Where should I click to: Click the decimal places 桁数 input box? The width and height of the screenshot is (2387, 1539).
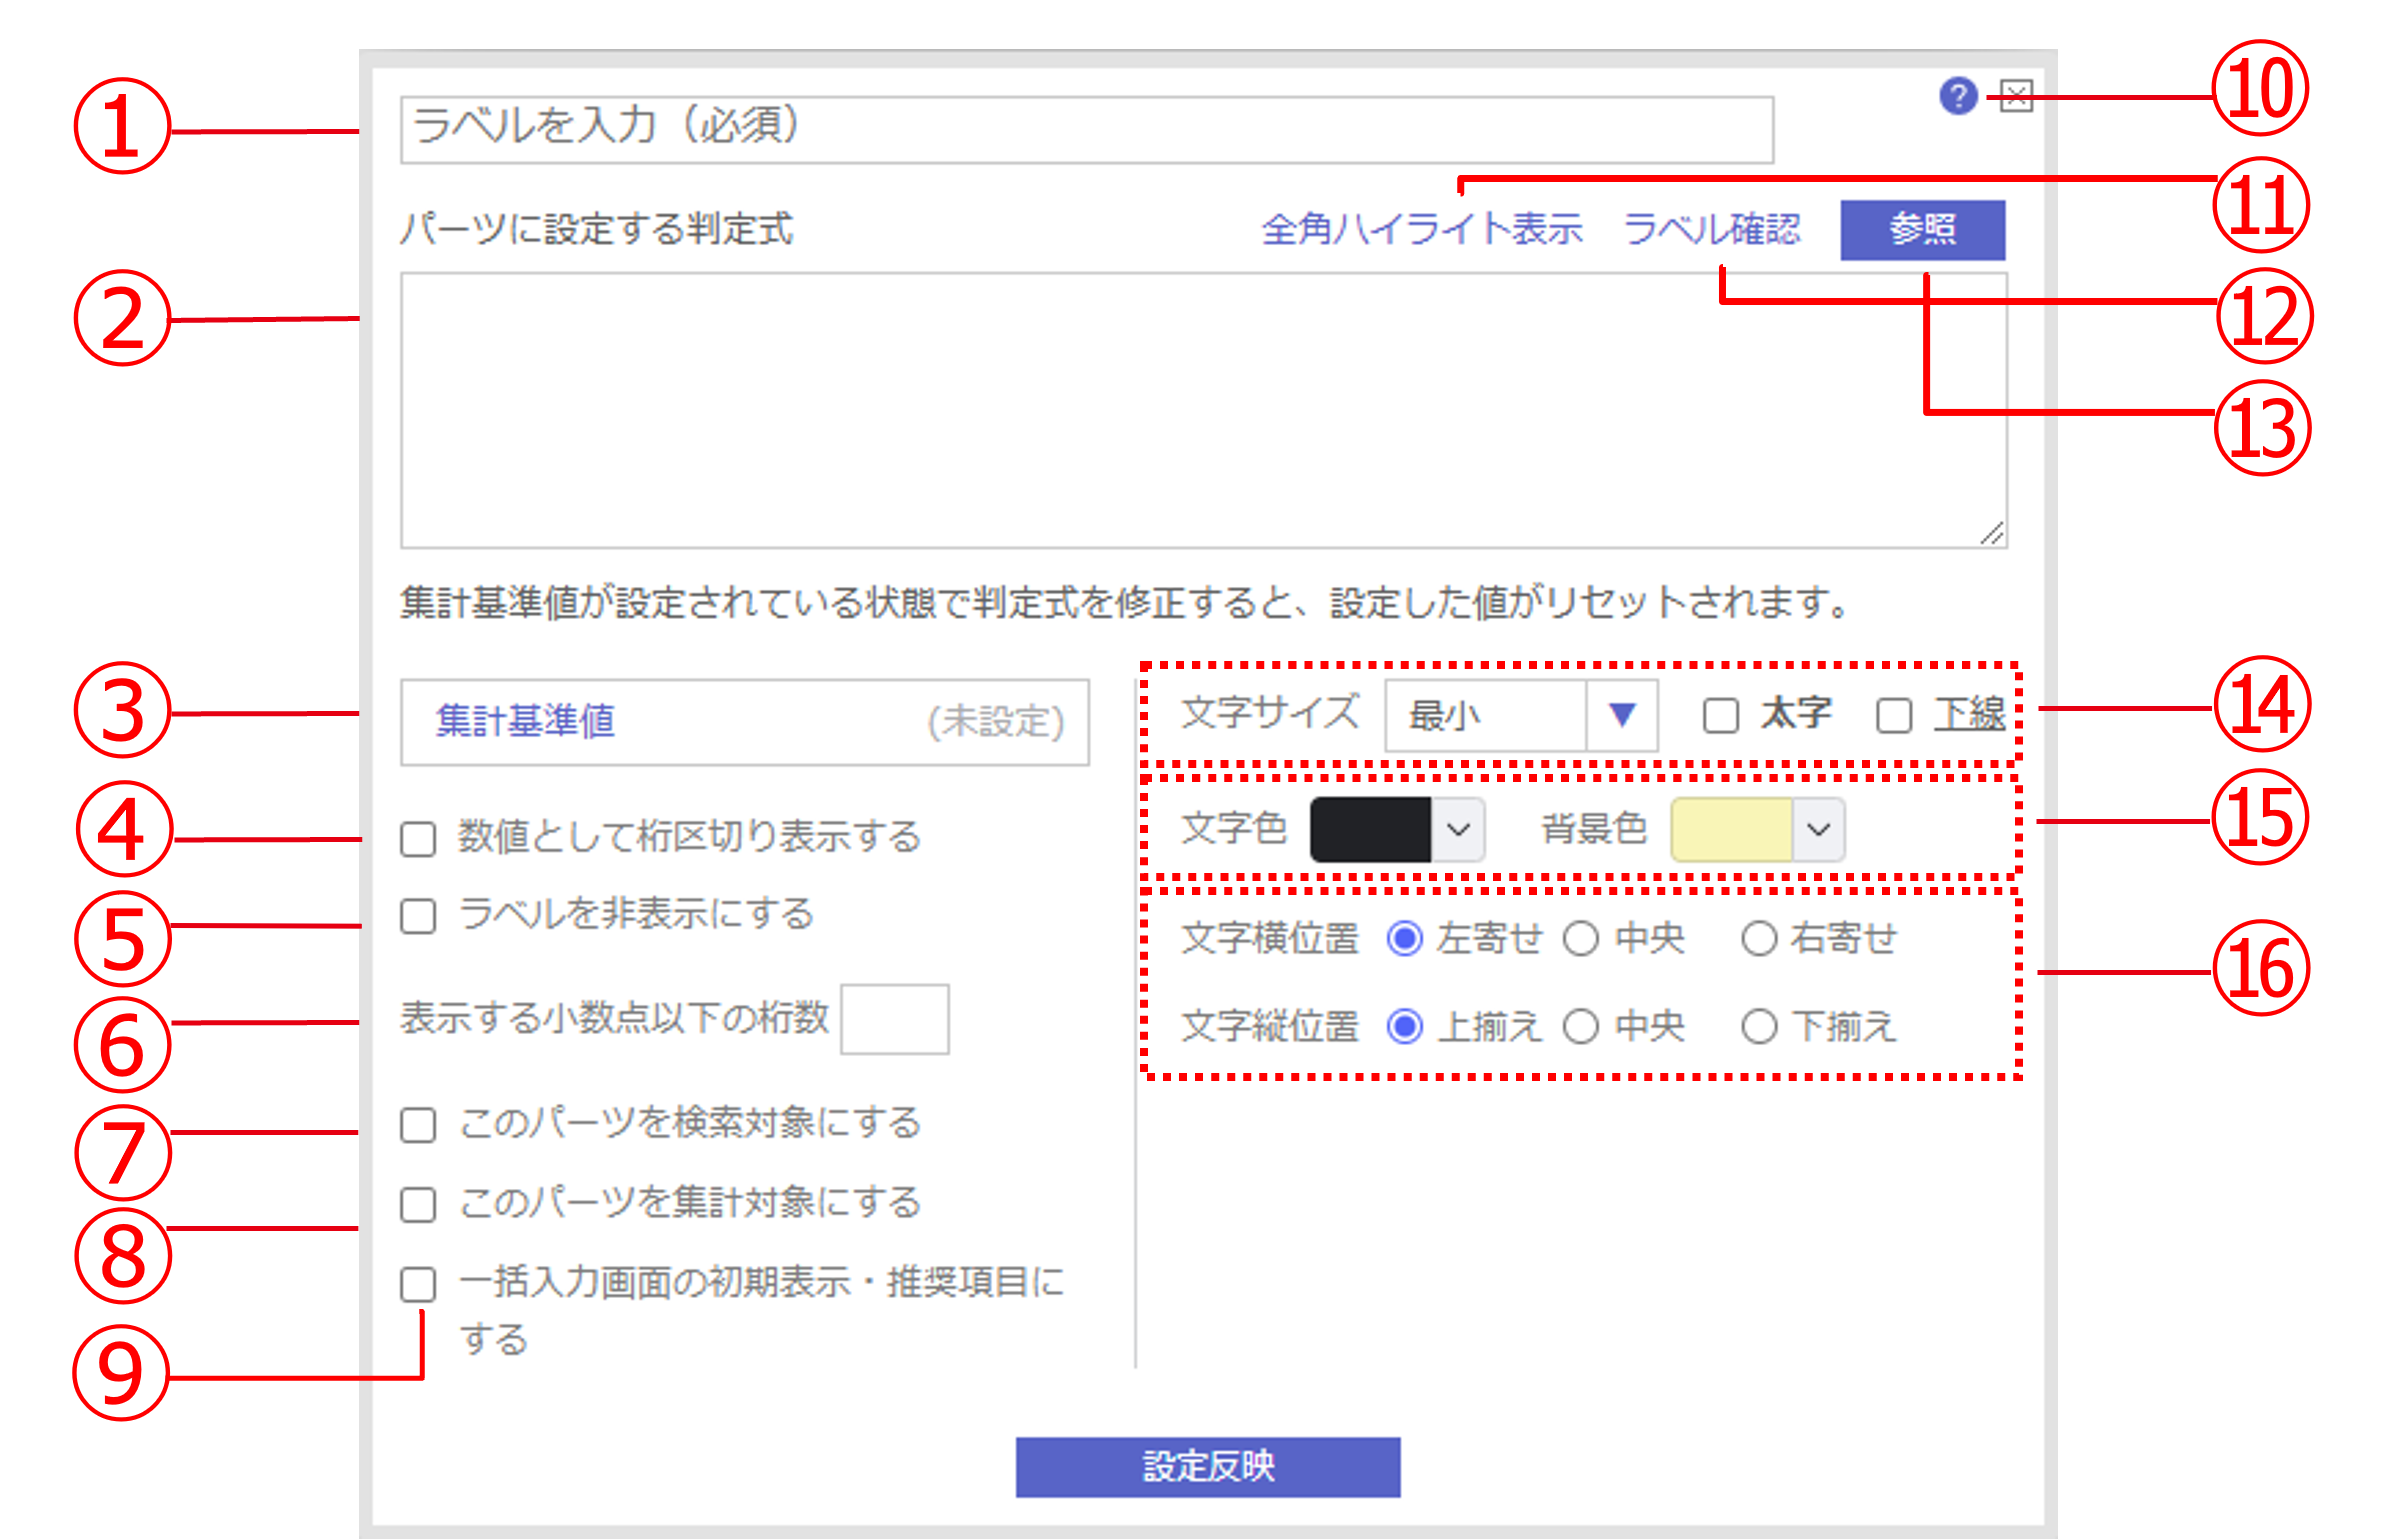[894, 1019]
